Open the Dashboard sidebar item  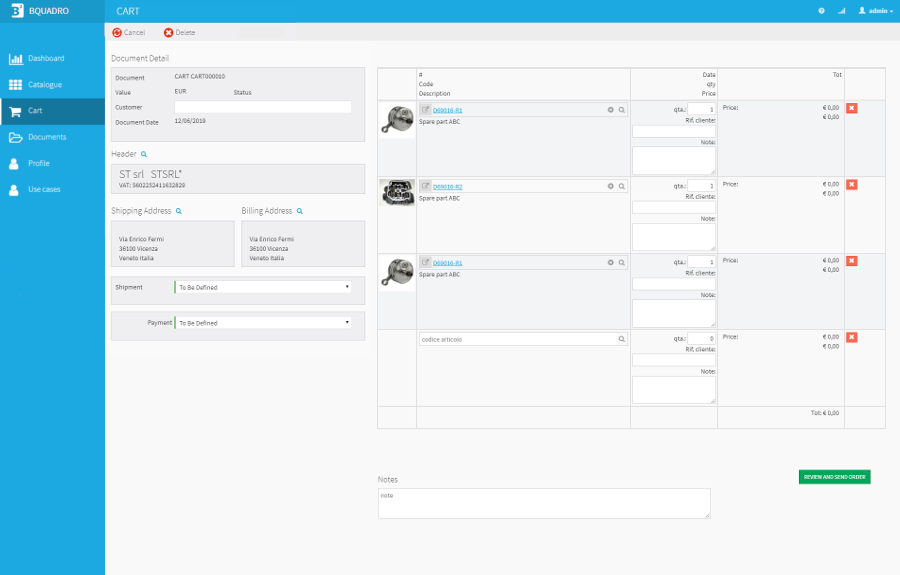52,59
